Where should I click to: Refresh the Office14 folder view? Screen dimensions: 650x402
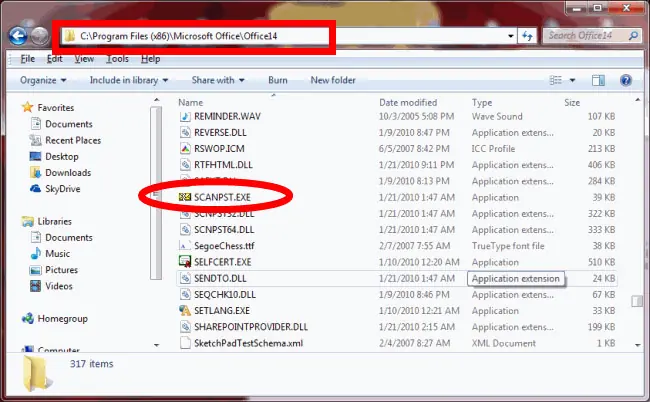point(527,36)
